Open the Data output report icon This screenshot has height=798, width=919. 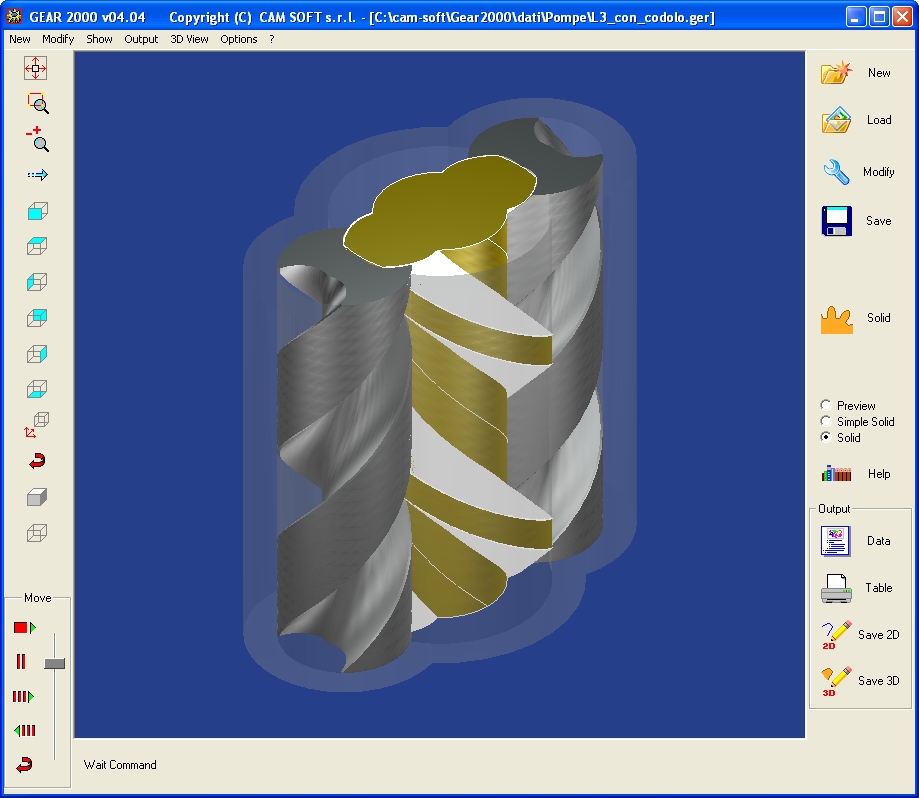click(835, 541)
